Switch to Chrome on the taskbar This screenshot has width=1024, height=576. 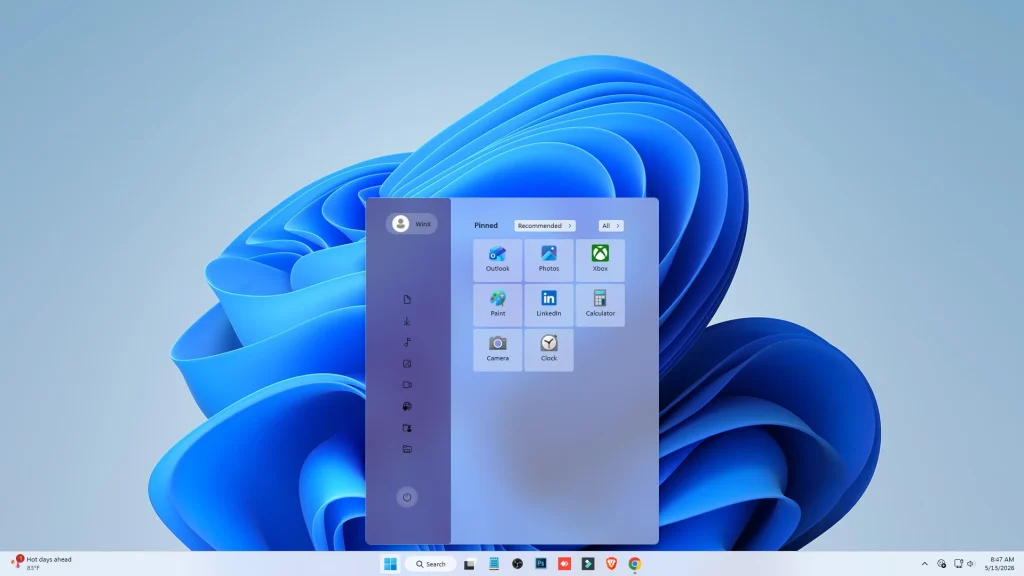(635, 564)
